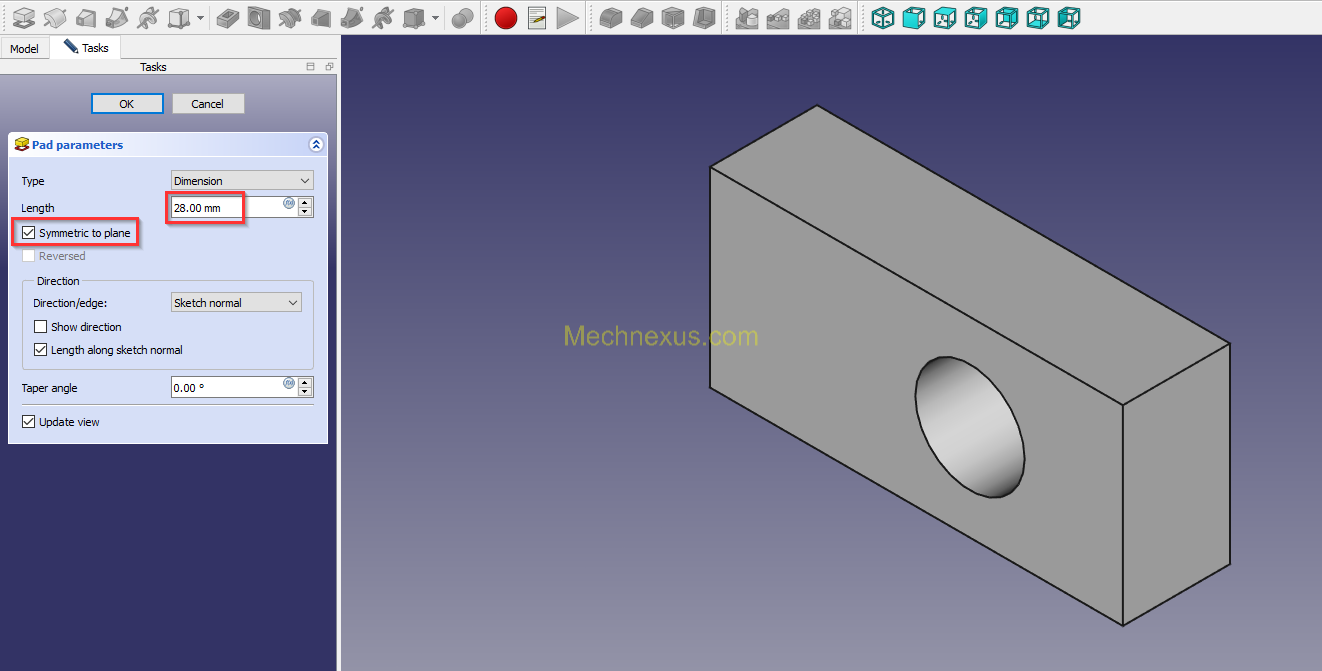Toggle Length along sketch normal checkbox
The image size is (1322, 671).
coord(40,350)
